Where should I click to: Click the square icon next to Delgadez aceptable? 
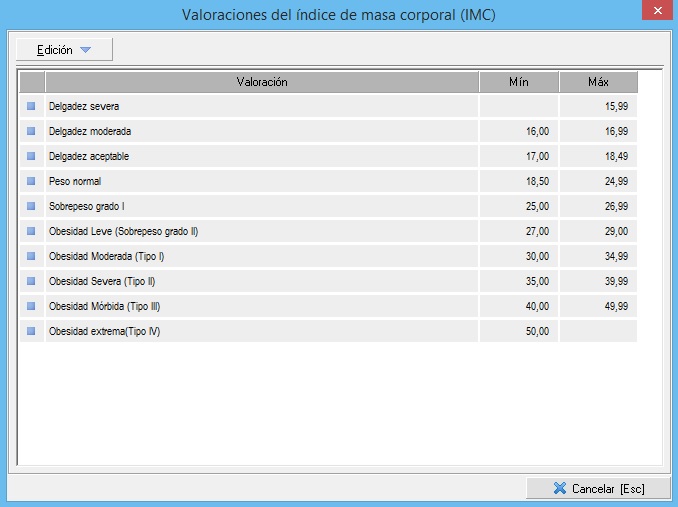tap(31, 156)
